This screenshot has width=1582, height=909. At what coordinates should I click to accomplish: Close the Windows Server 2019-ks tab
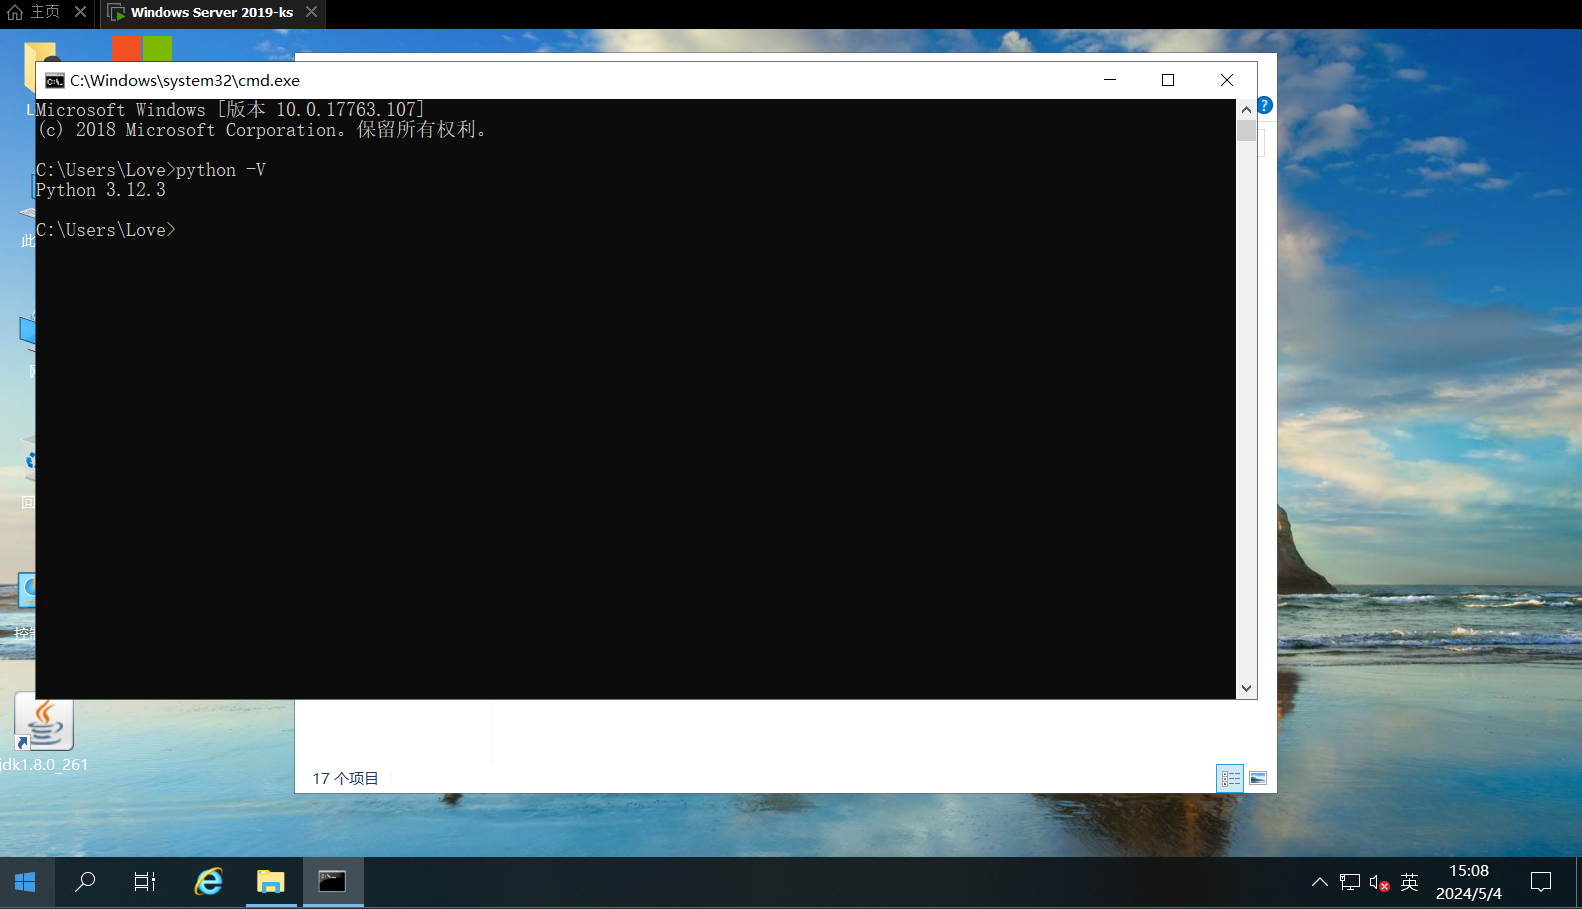[312, 12]
